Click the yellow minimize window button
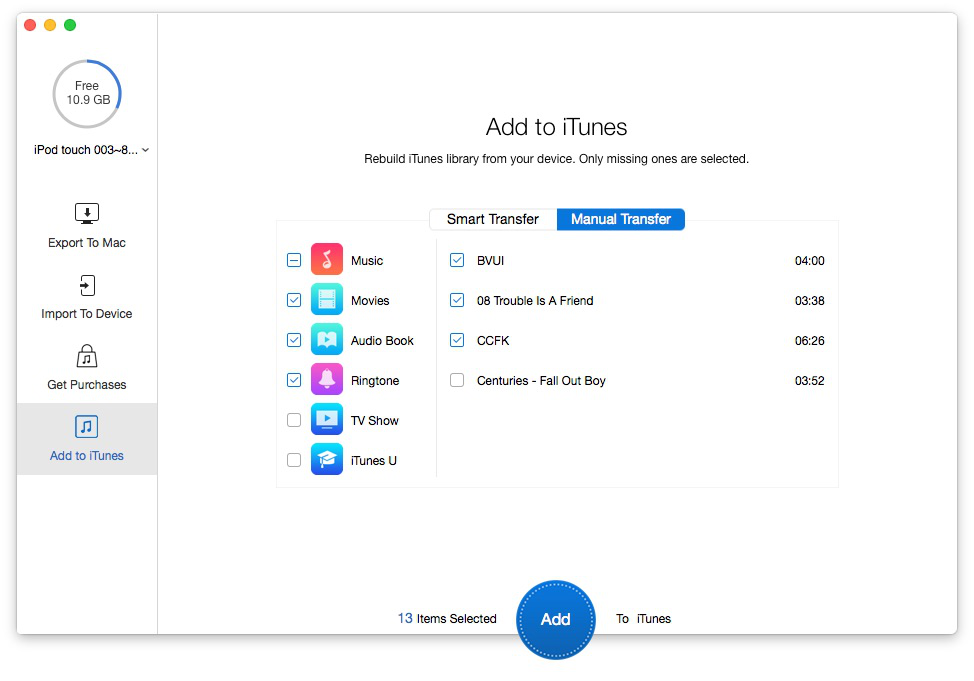The height and width of the screenshot is (681, 974). (x=50, y=25)
